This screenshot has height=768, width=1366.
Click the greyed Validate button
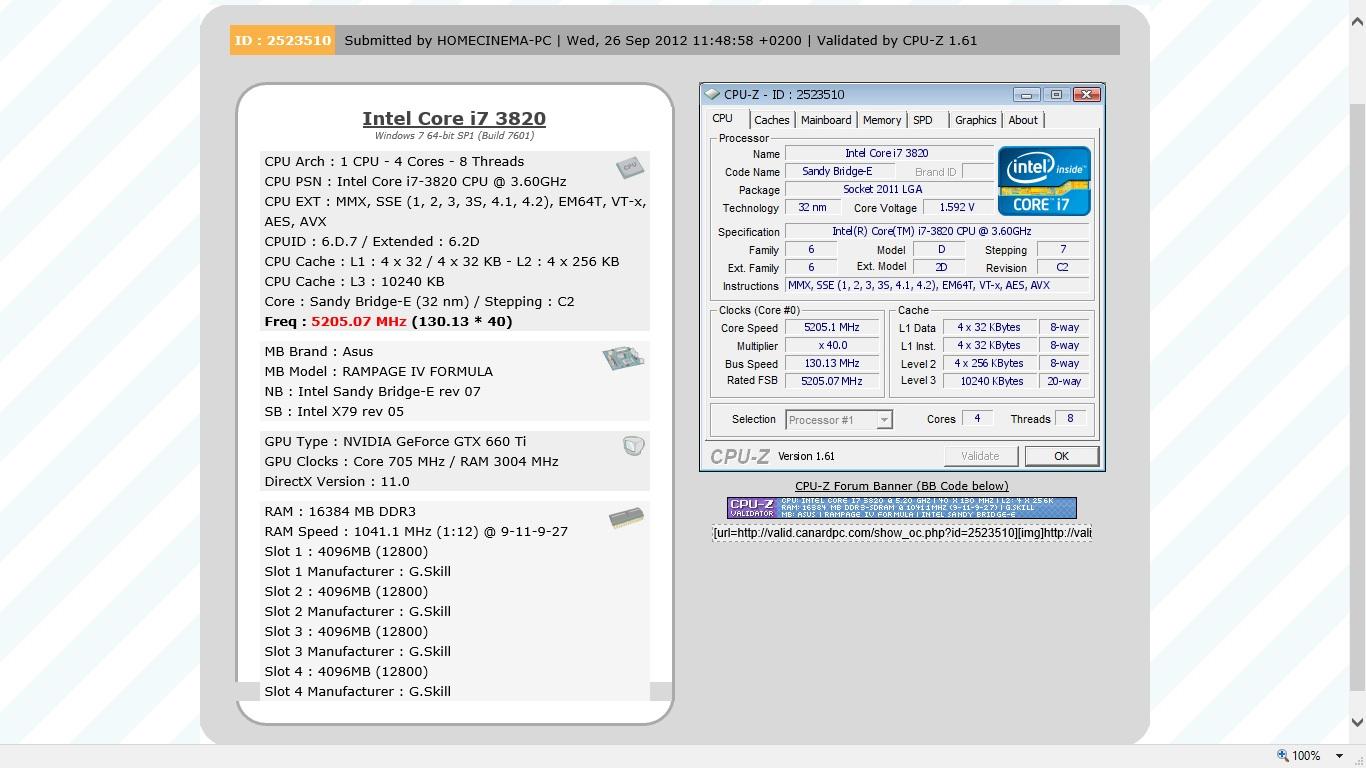point(980,456)
